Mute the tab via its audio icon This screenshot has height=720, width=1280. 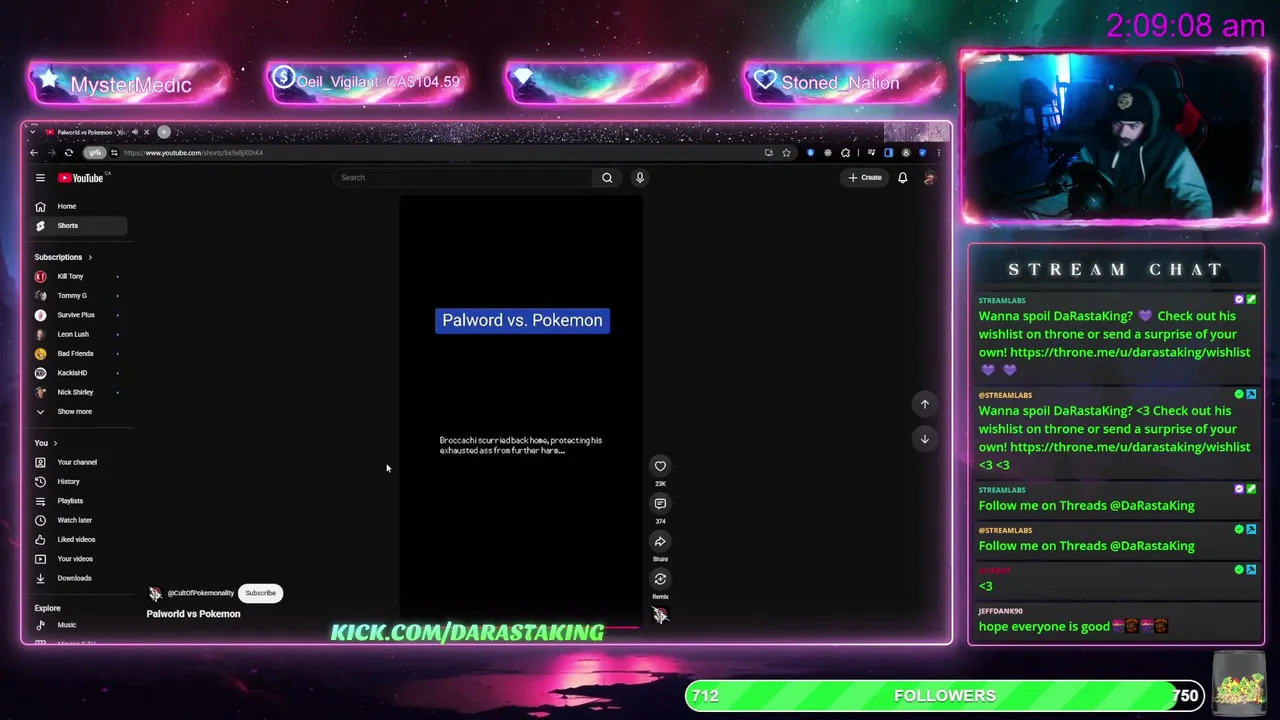(x=133, y=132)
